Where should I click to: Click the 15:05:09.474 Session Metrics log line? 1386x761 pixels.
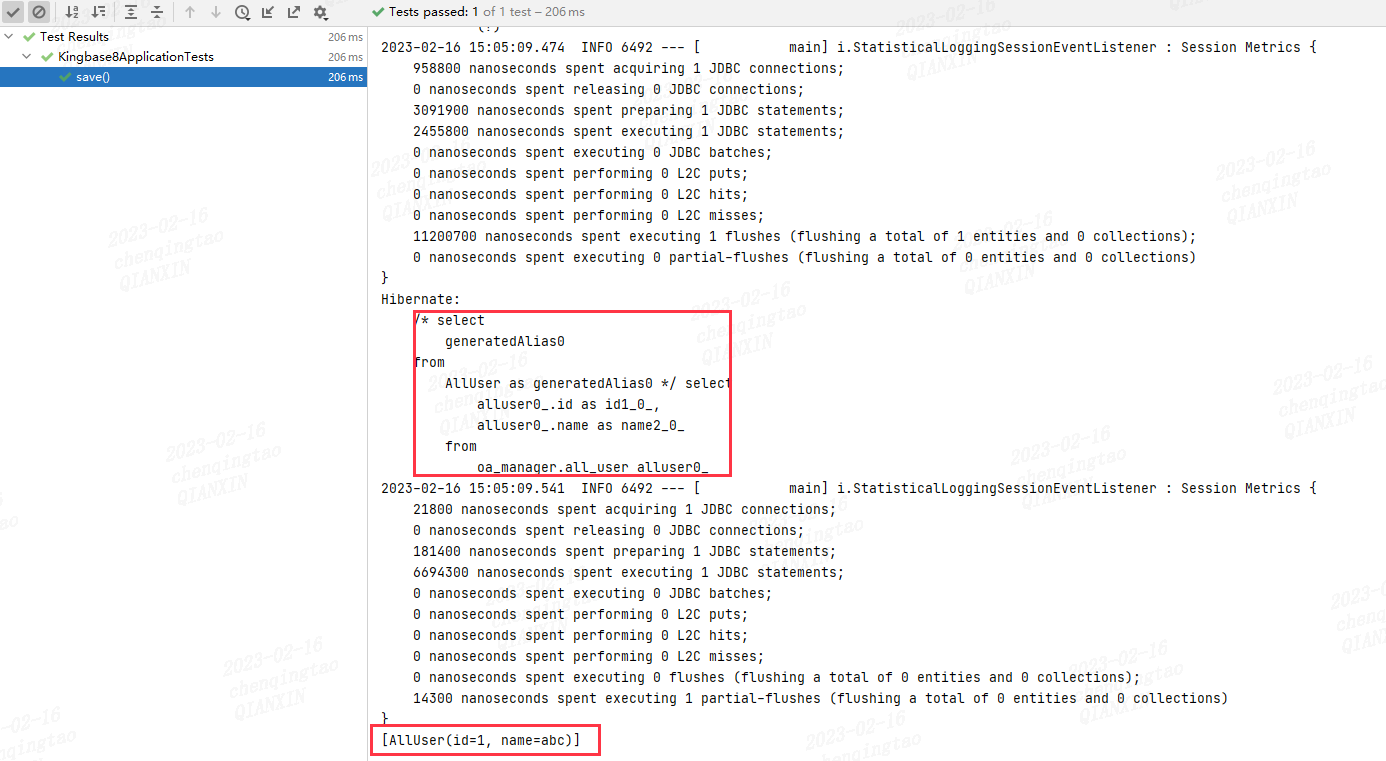pos(849,47)
